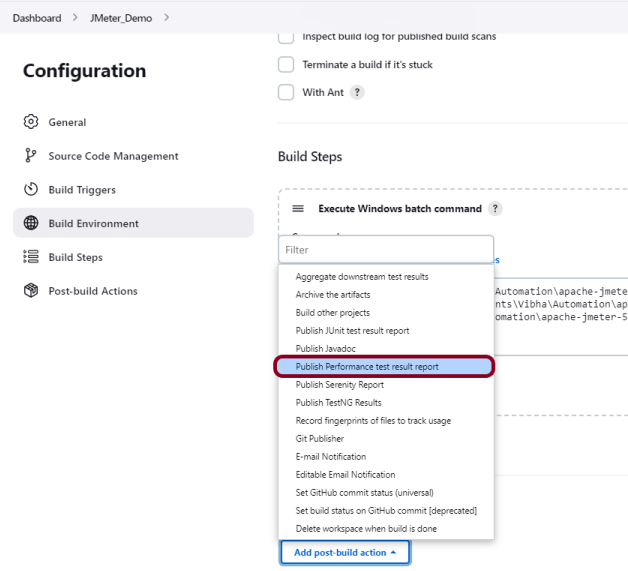Screen dimensions: 628x571
Task: Go to the Dashboard breadcrumb link
Action: click(x=37, y=18)
